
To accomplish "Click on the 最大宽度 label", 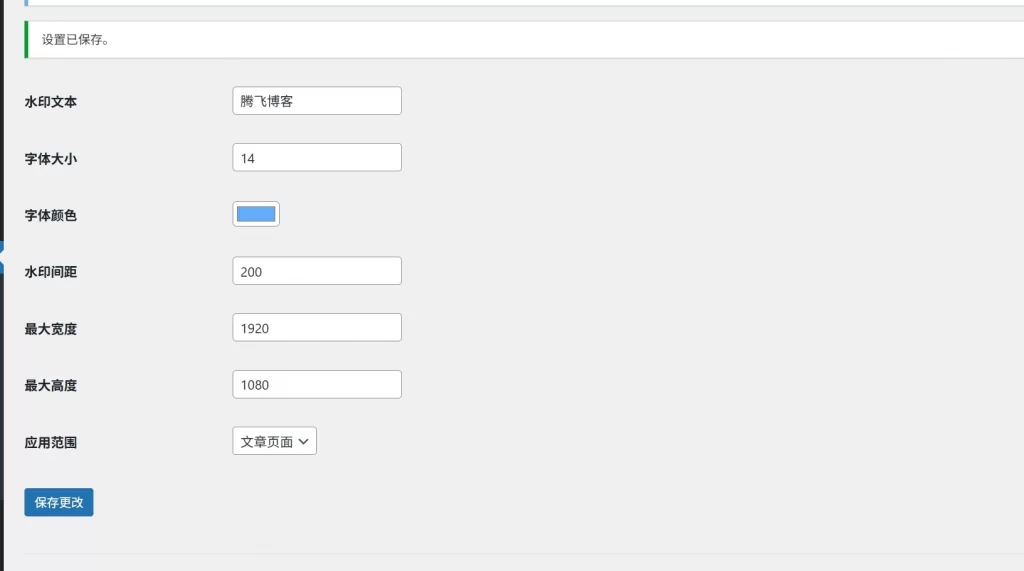I will click(x=51, y=328).
